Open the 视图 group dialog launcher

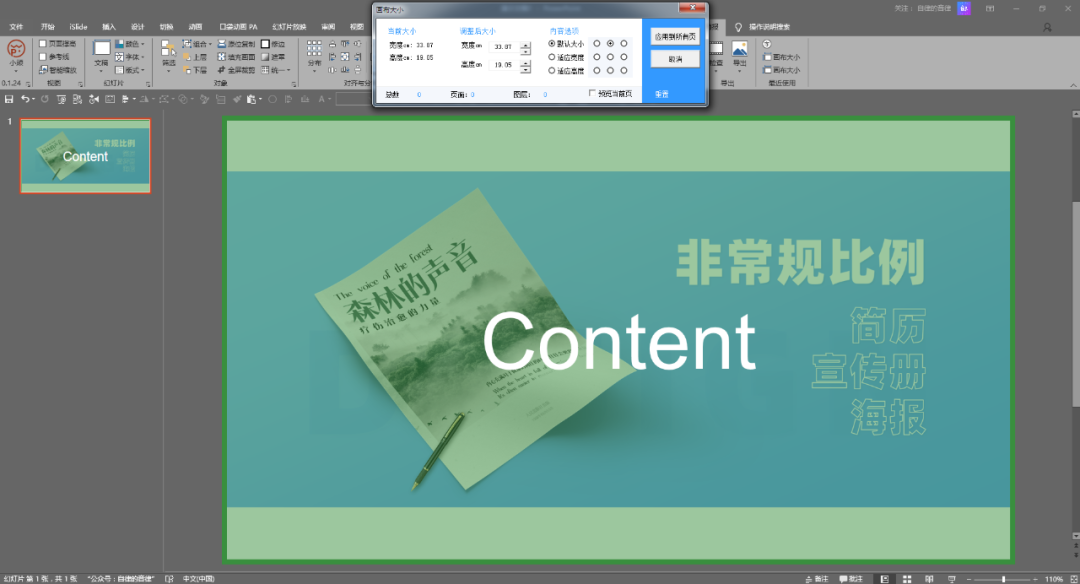tap(81, 84)
